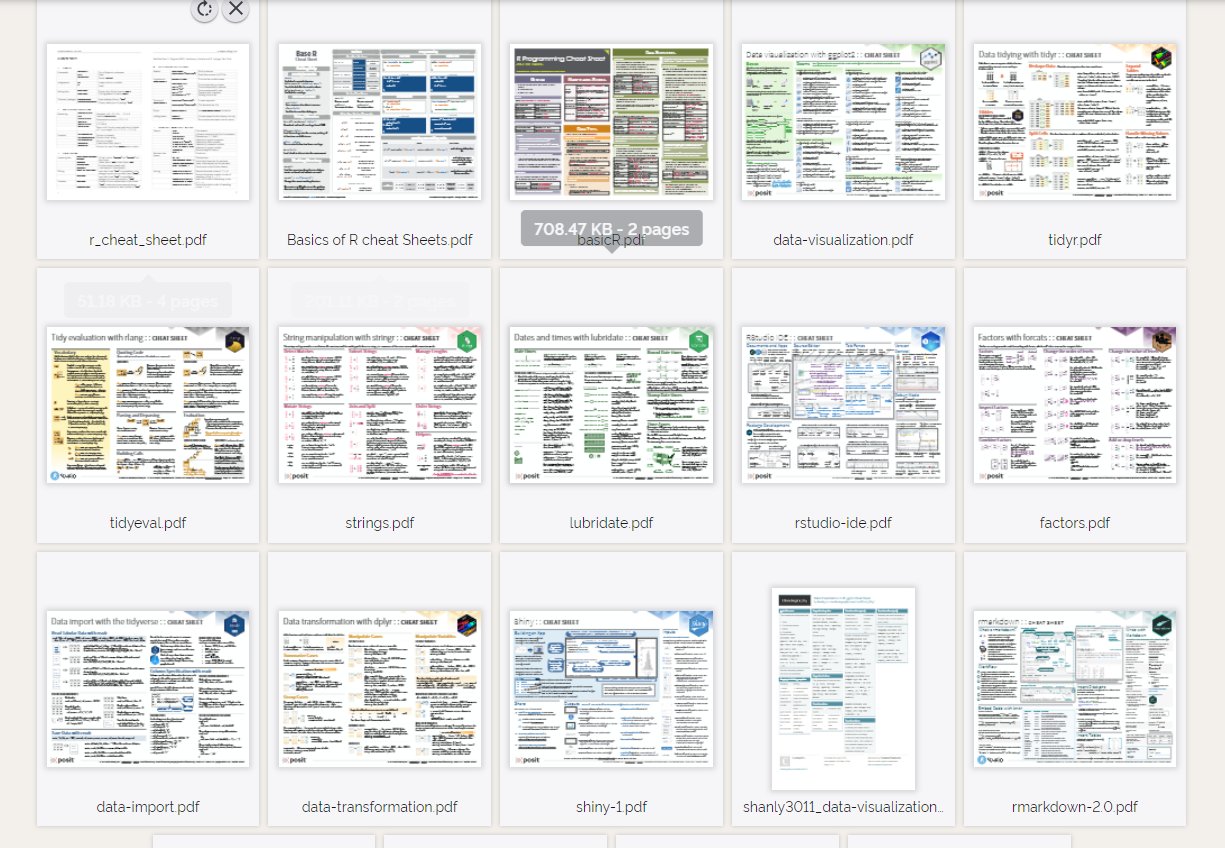
Task: Select the shanly3011 portrait page thumbnail
Action: tap(844, 689)
